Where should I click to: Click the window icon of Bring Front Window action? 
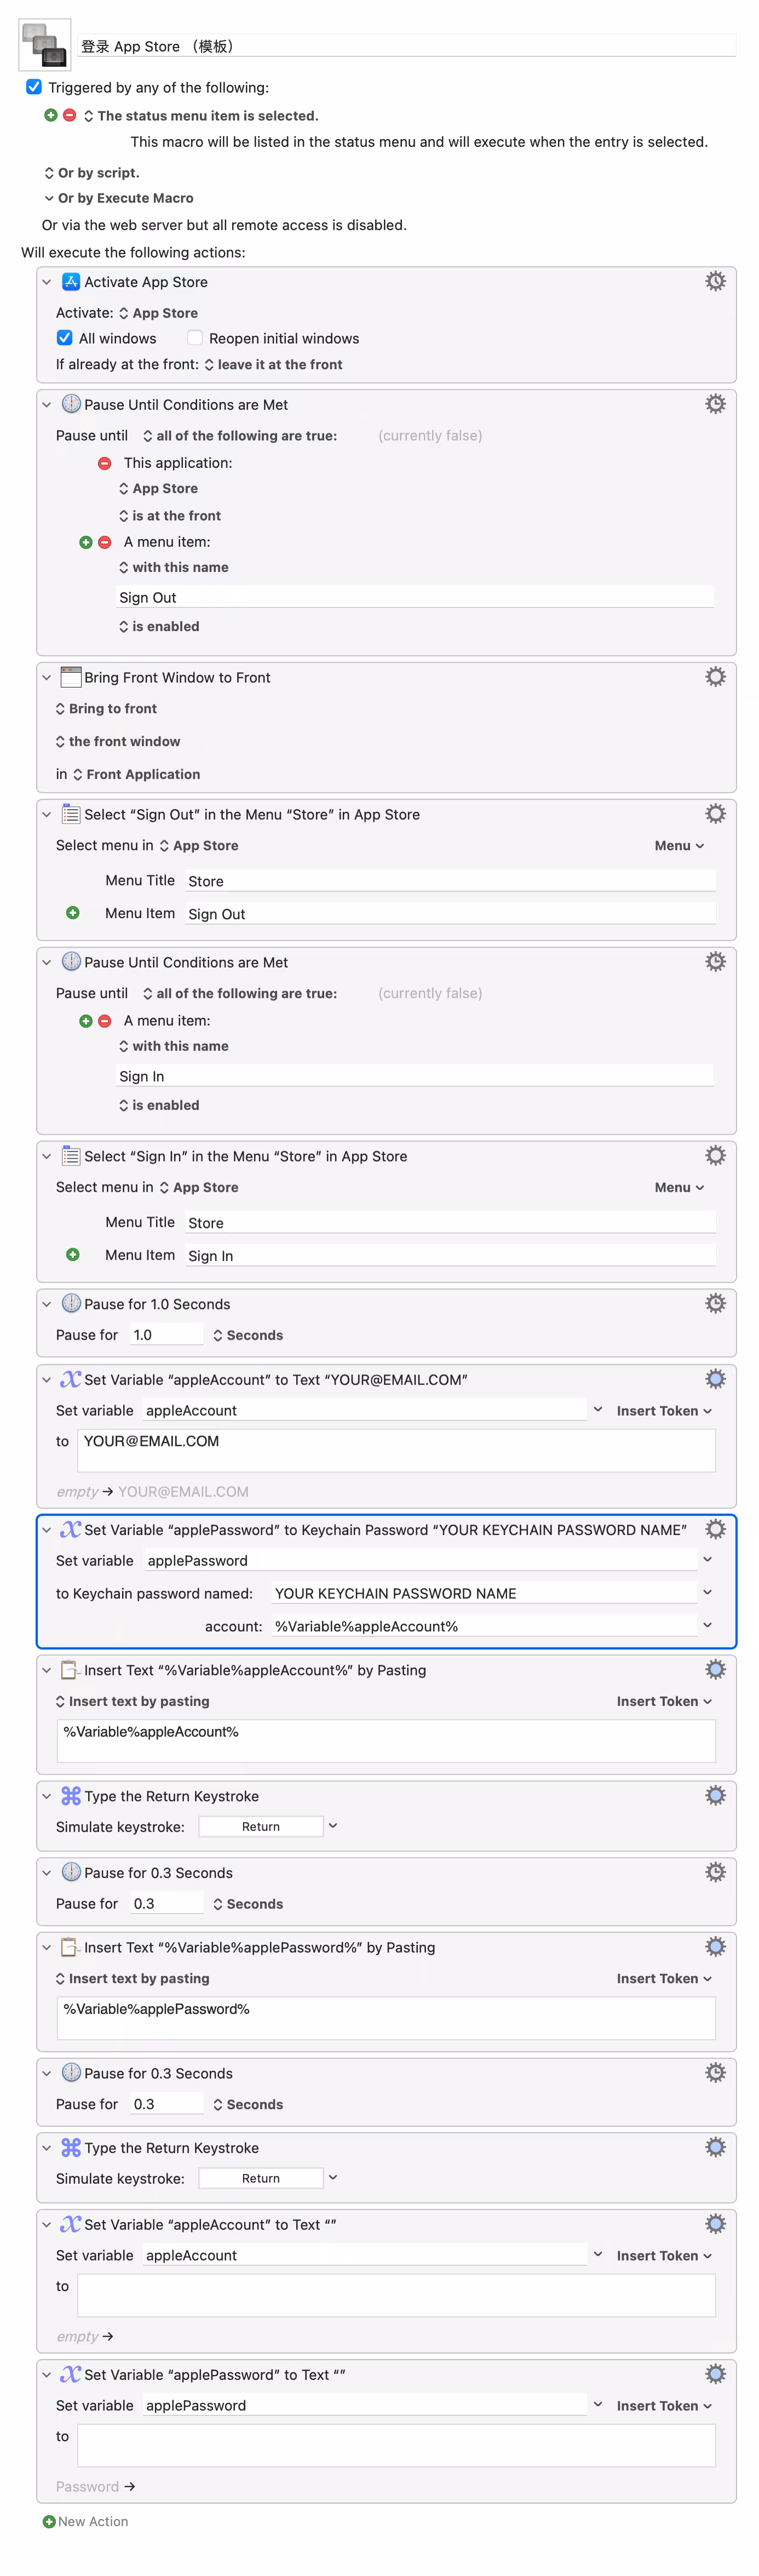tap(71, 677)
